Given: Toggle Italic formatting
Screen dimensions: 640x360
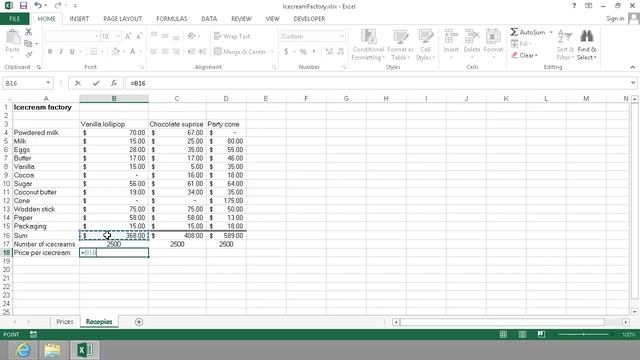Looking at the screenshot, I should pos(61,51).
